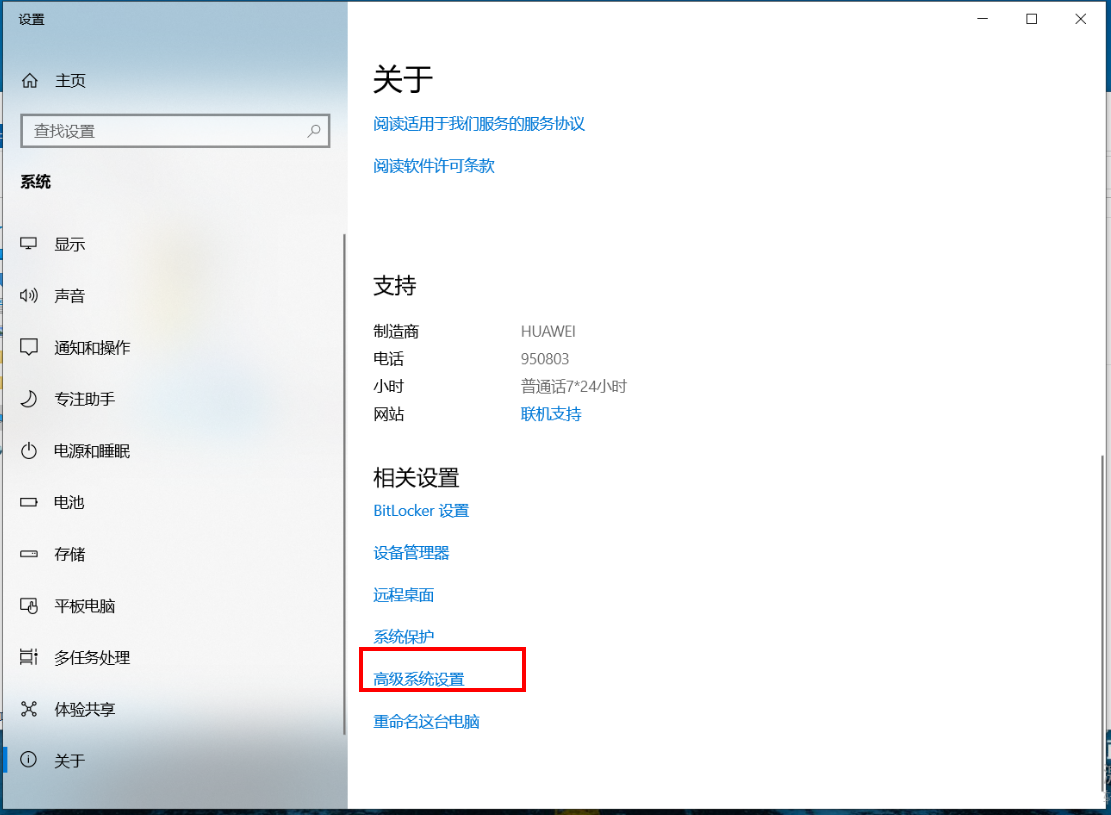Image resolution: width=1111 pixels, height=815 pixels.
Task: Click the 普通话7*24小时 hours text
Action: 574,386
